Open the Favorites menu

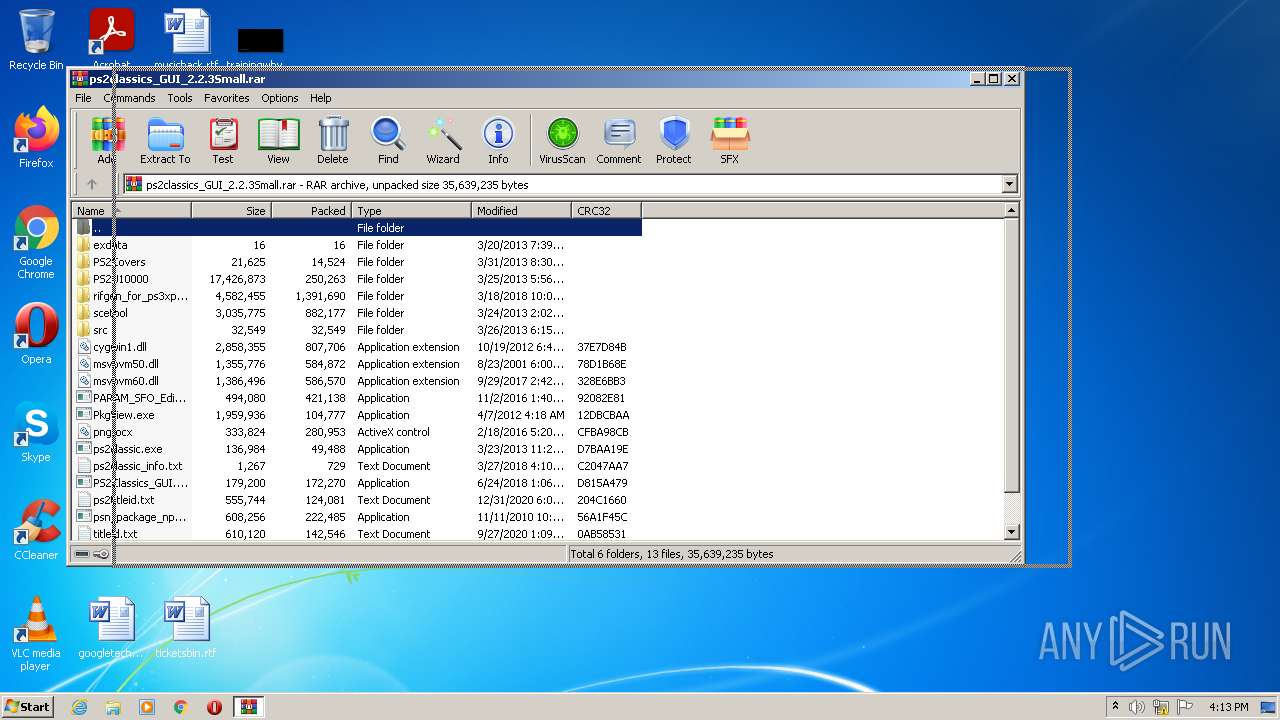pyautogui.click(x=227, y=98)
